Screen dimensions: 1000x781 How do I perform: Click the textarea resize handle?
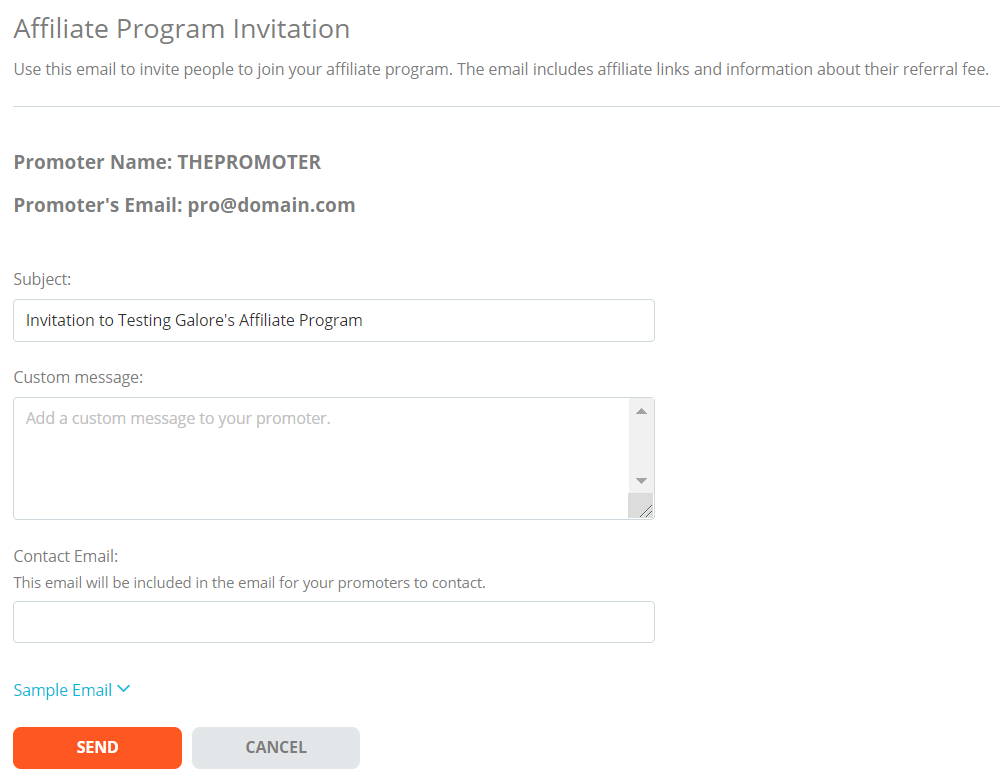[643, 508]
